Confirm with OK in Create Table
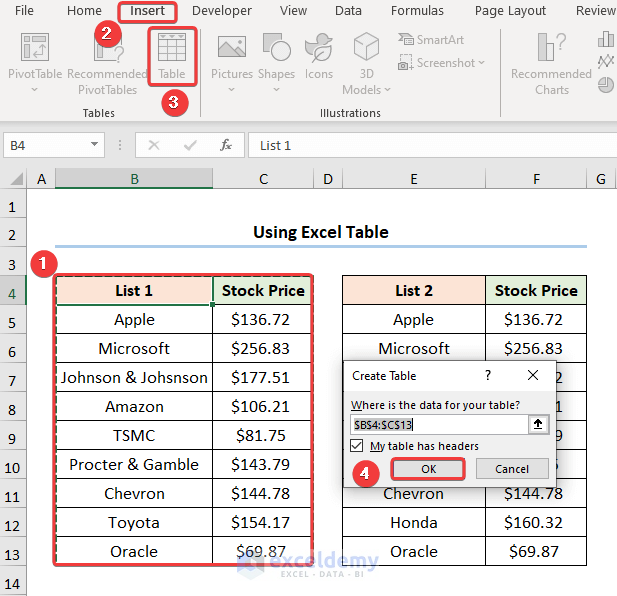The image size is (617, 596). (428, 469)
